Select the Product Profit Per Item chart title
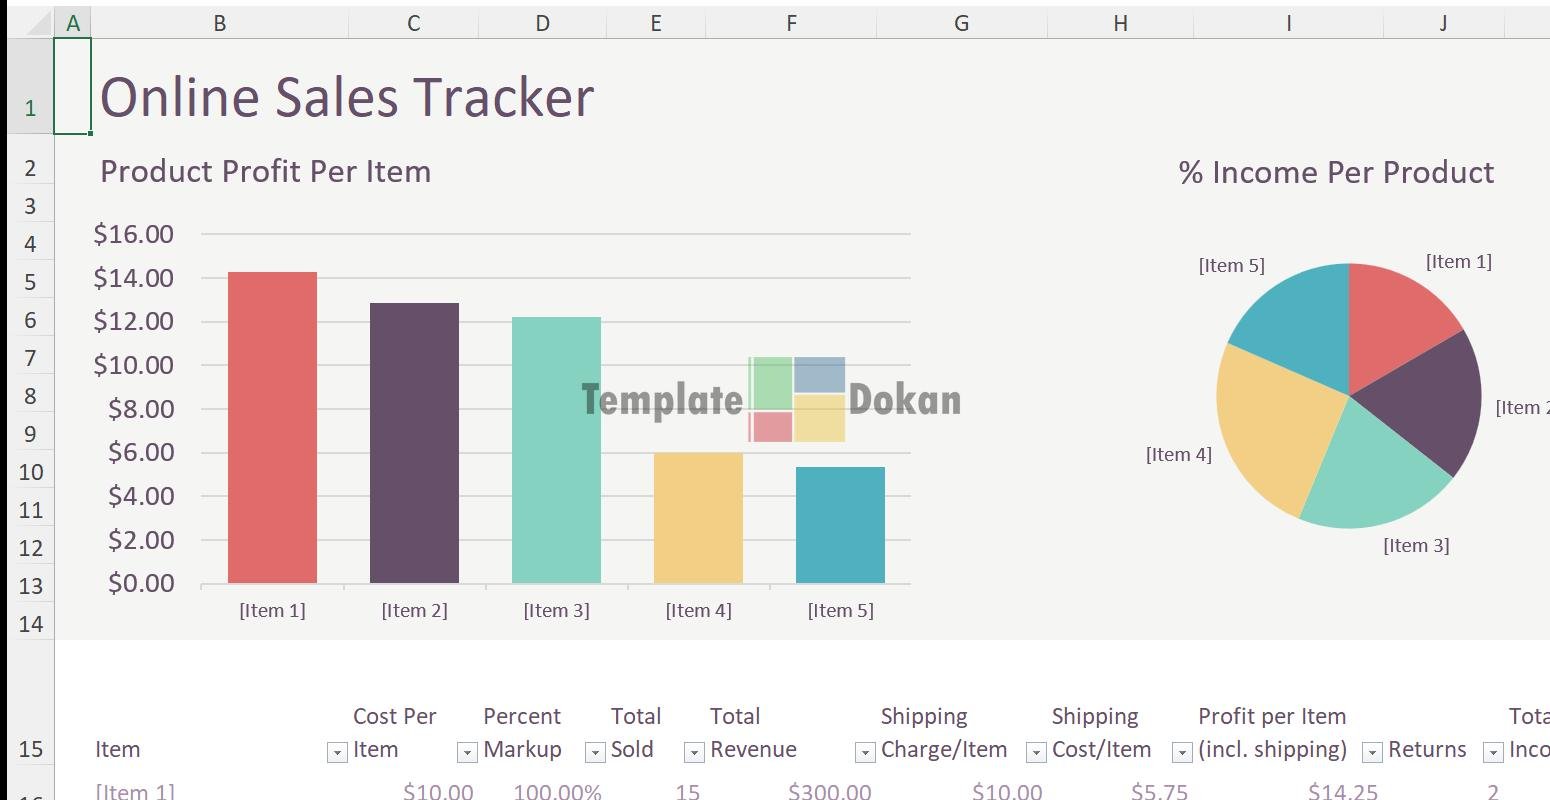 [265, 171]
